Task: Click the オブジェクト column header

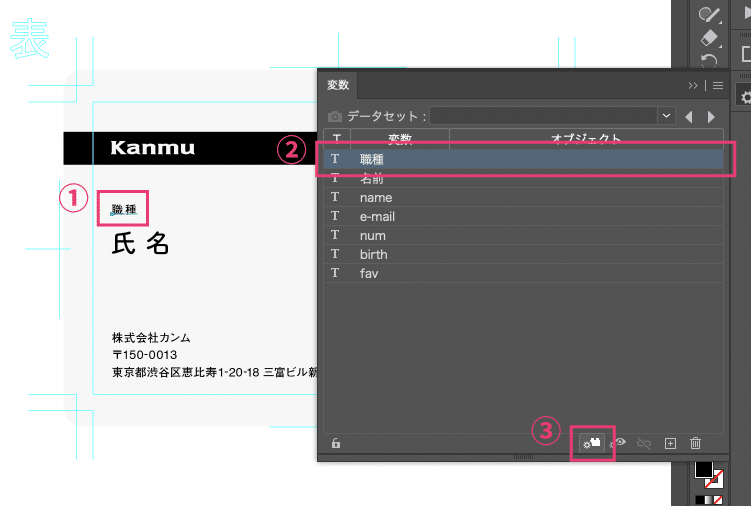Action: [x=586, y=136]
